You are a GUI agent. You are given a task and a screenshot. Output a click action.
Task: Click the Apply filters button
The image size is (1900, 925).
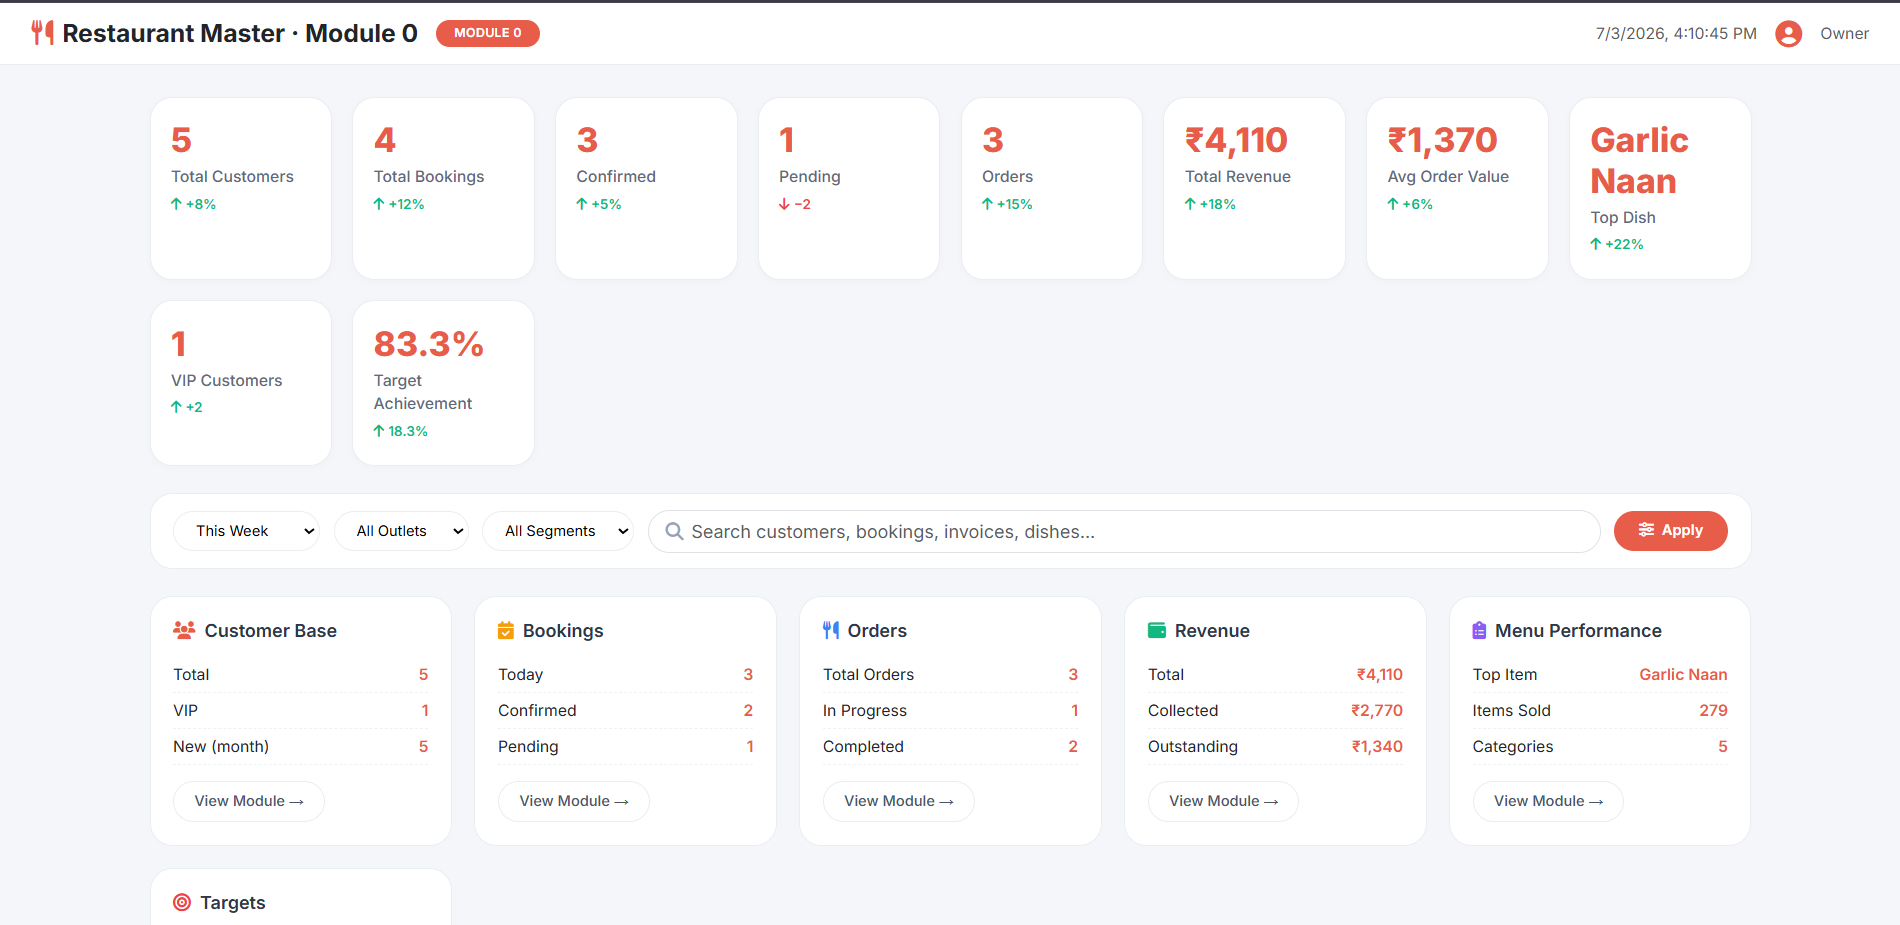(1670, 531)
